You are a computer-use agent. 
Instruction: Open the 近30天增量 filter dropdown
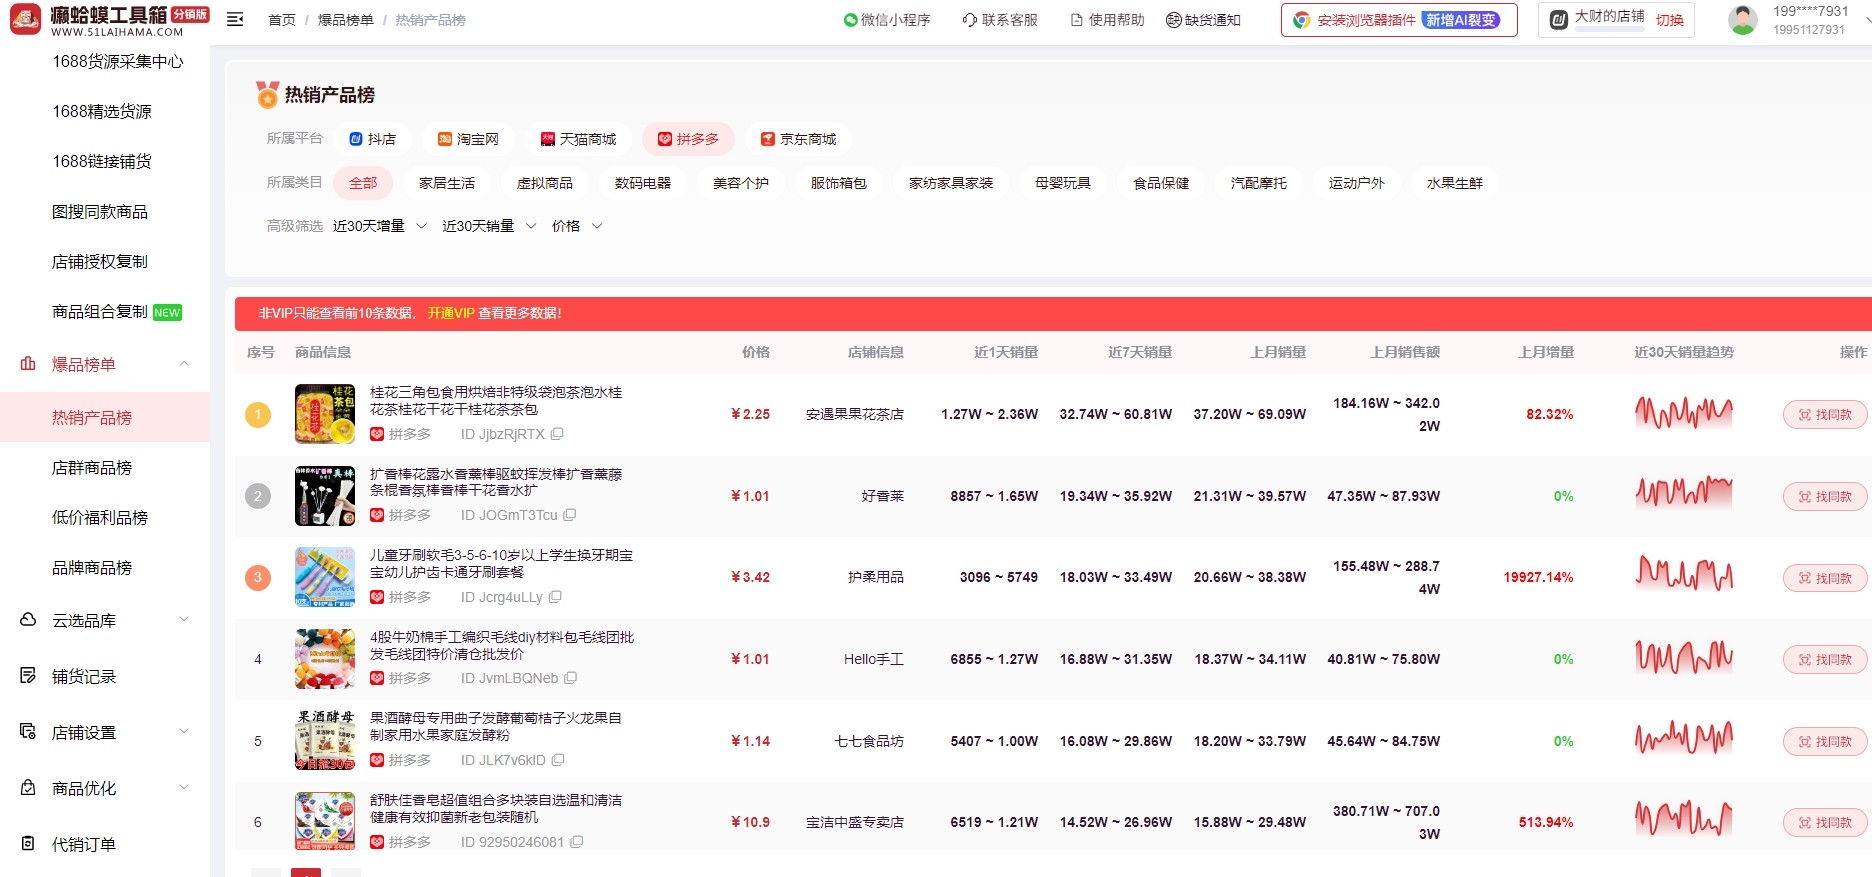(x=380, y=226)
